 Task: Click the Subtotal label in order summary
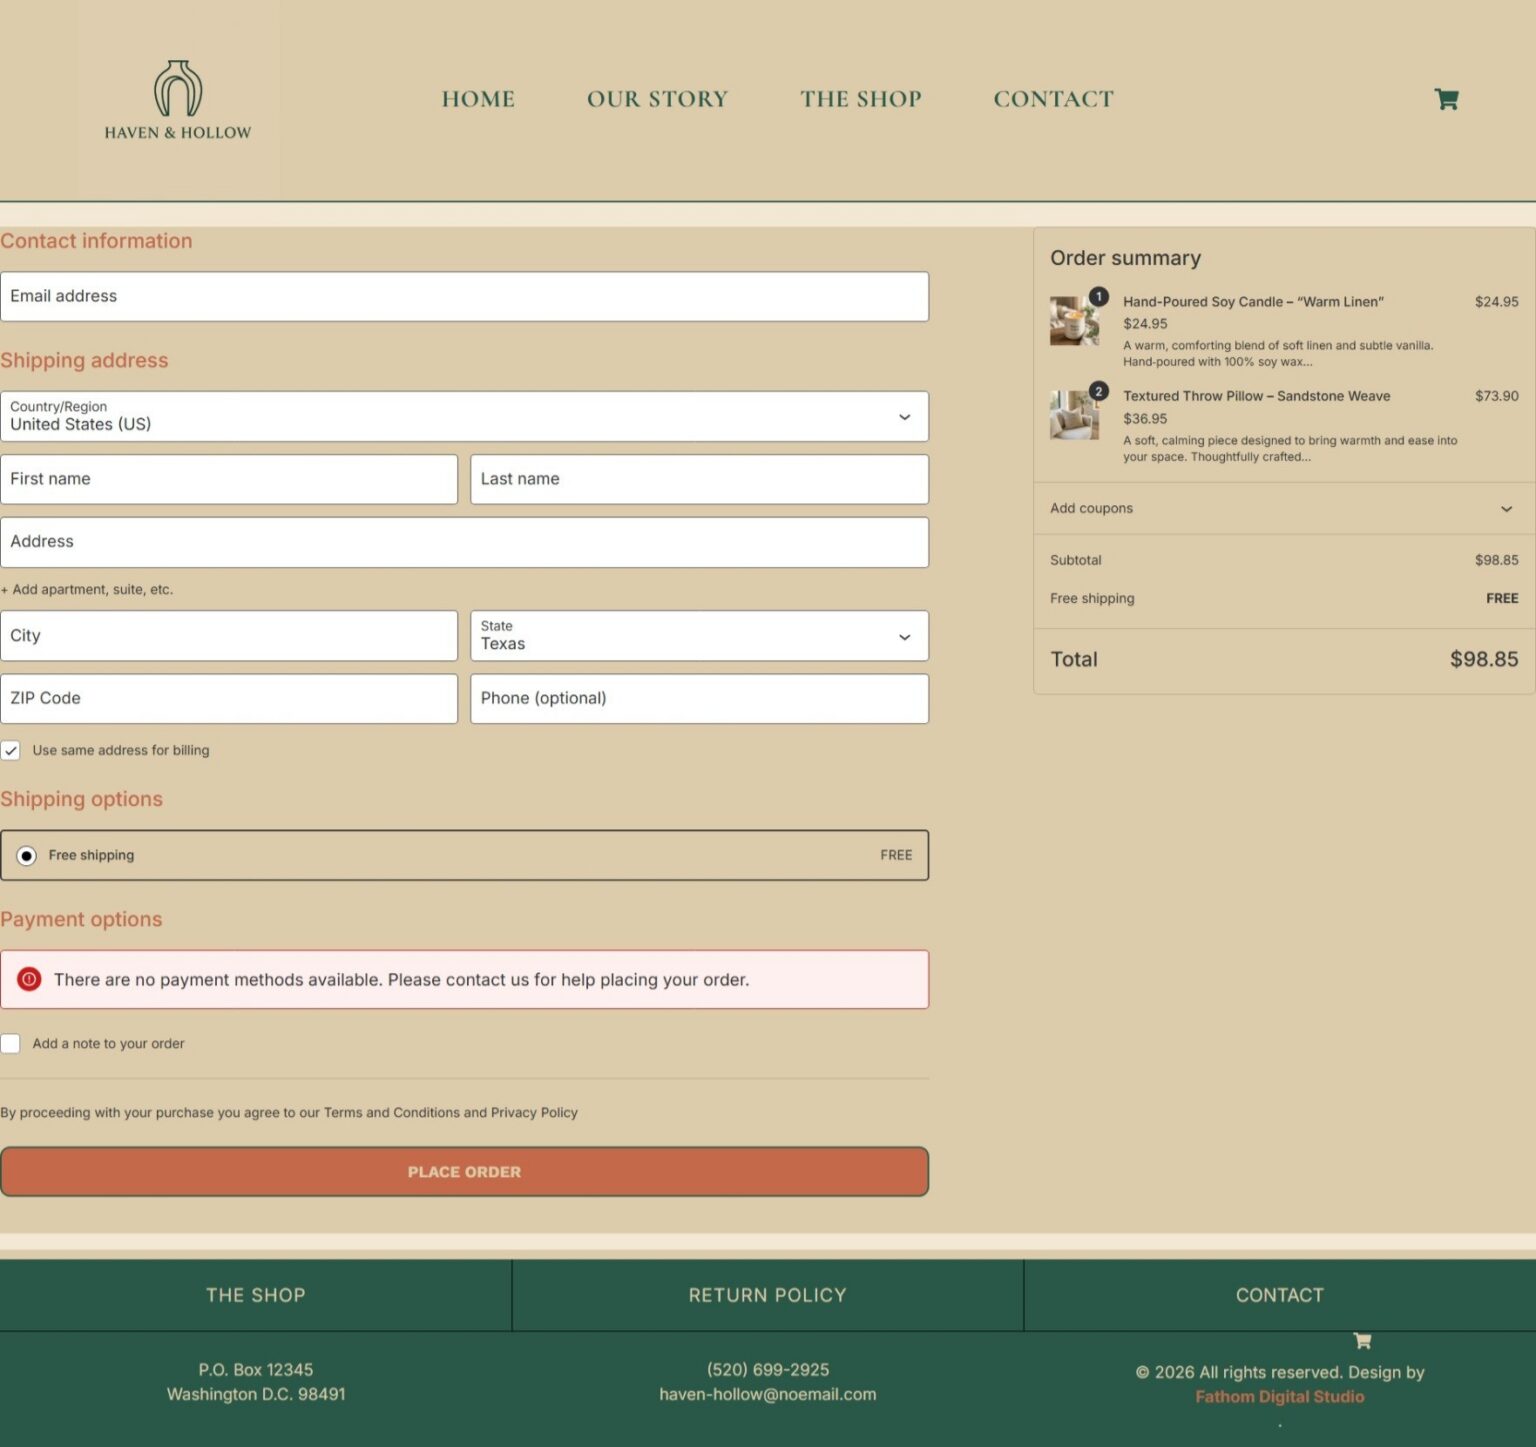click(1075, 560)
